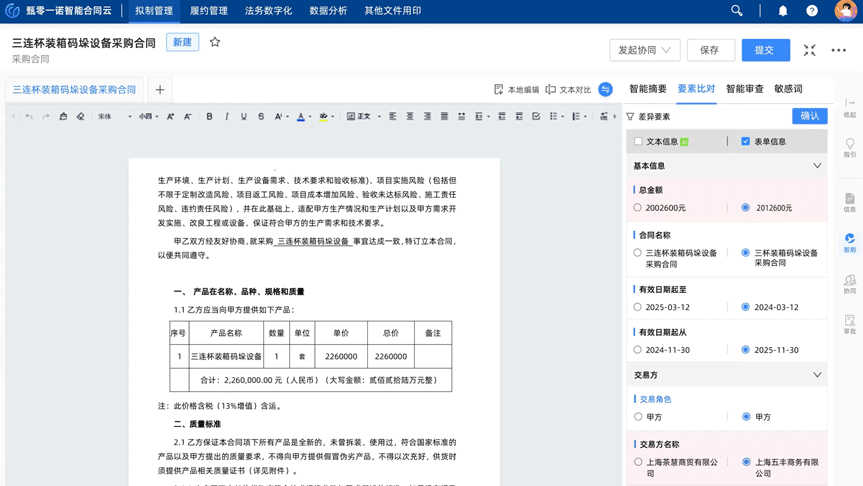Open user avatar menu

click(x=845, y=10)
